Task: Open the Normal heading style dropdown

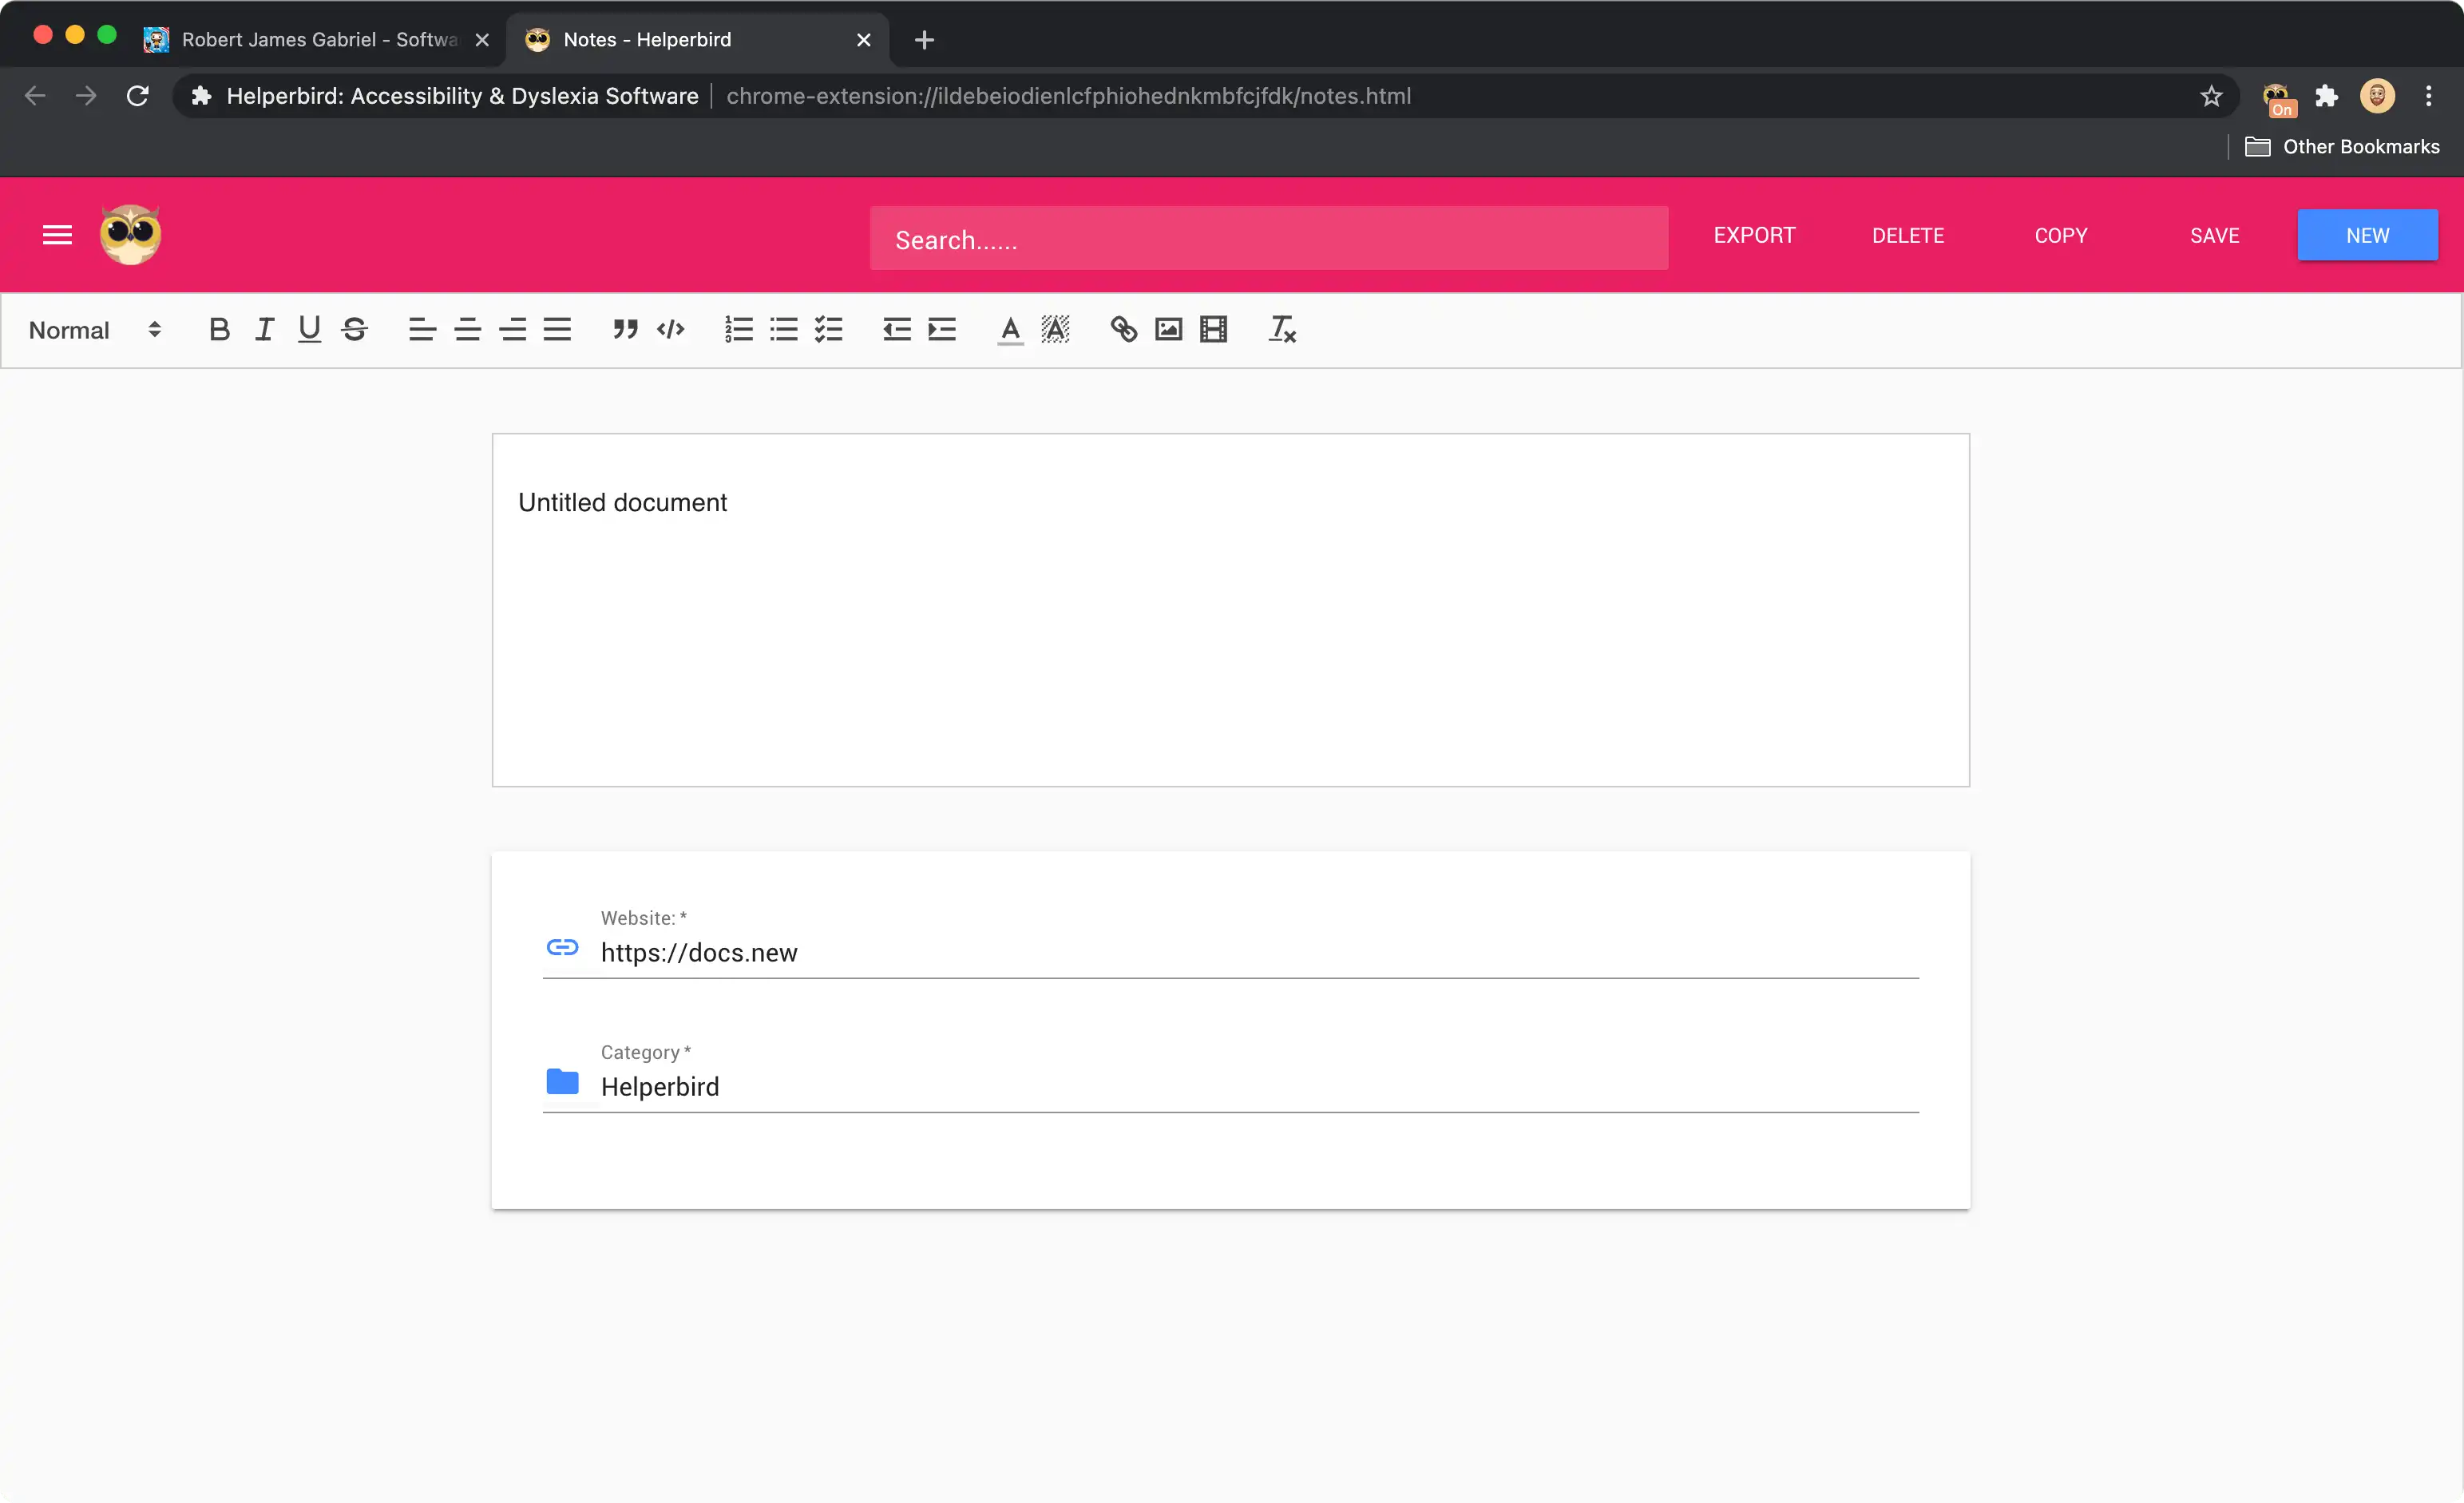Action: 95,330
